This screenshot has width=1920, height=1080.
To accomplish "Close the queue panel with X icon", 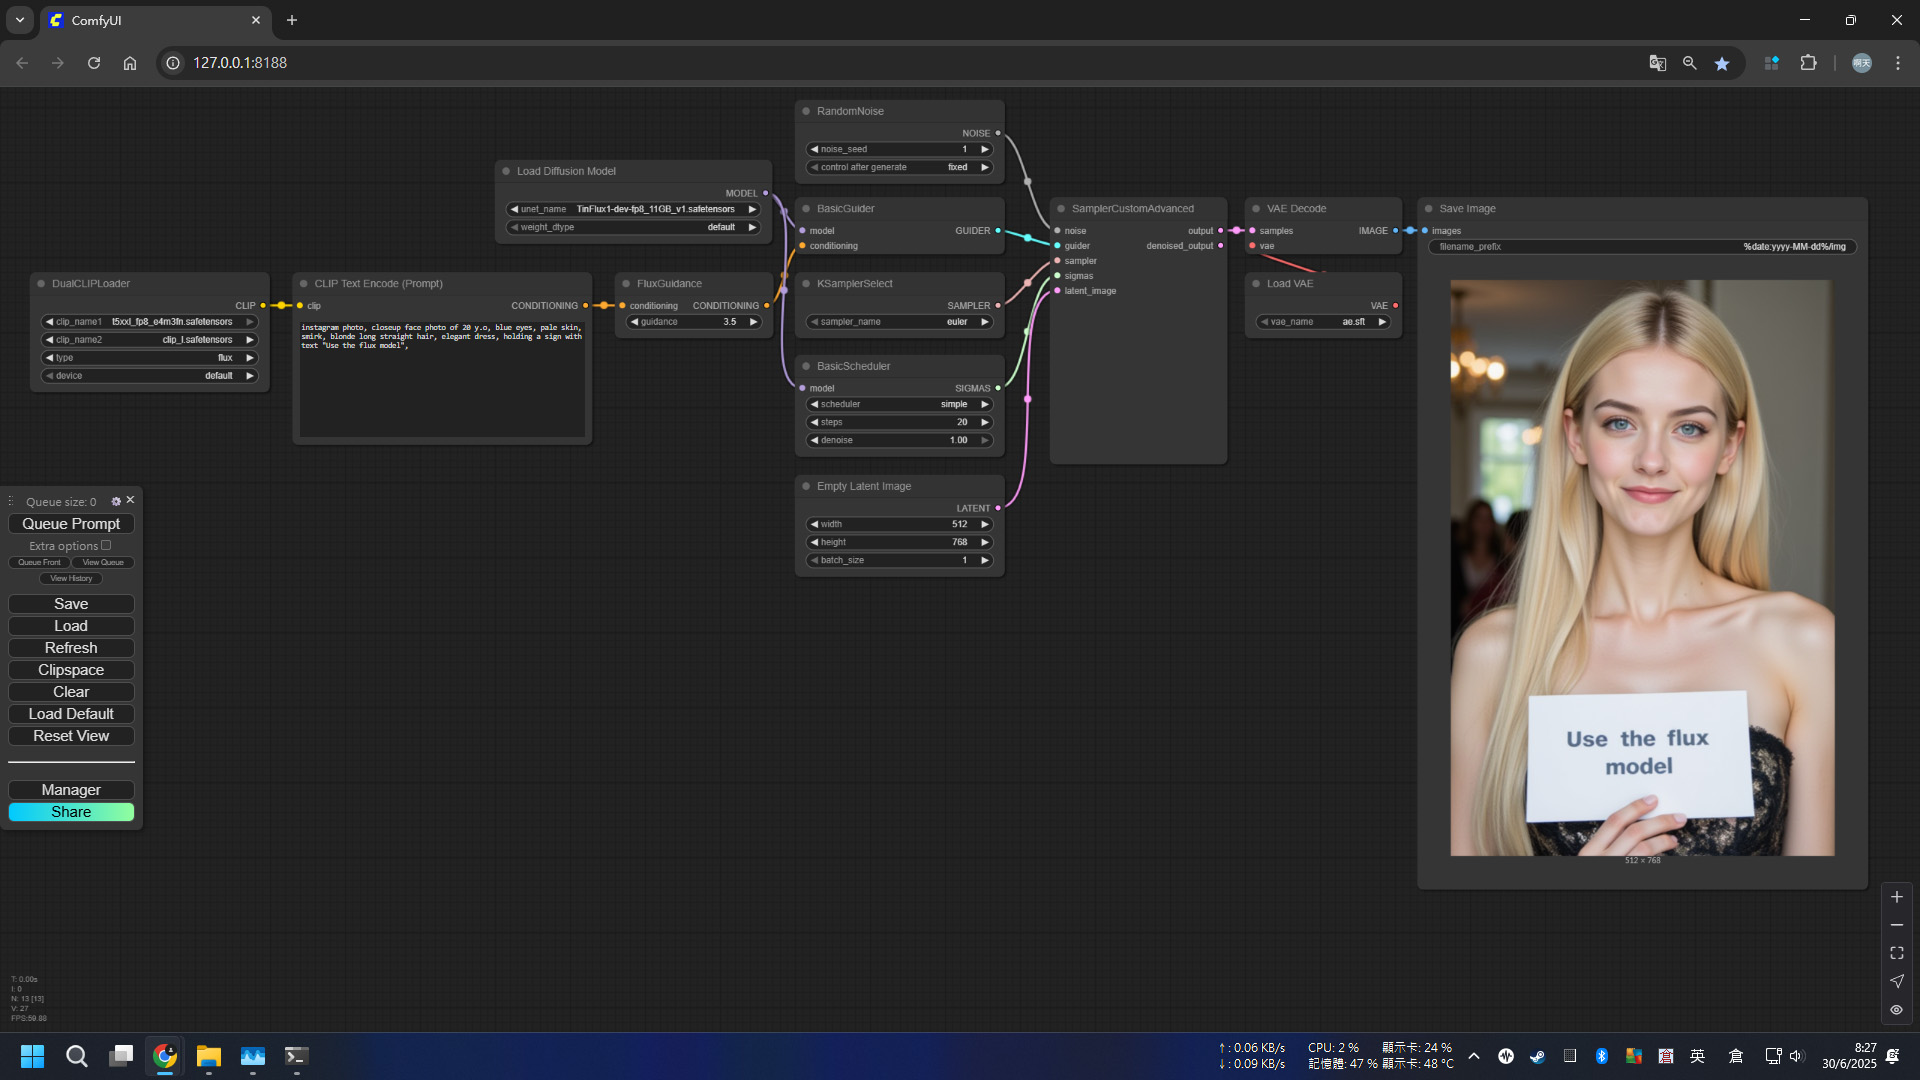I will pos(130,500).
